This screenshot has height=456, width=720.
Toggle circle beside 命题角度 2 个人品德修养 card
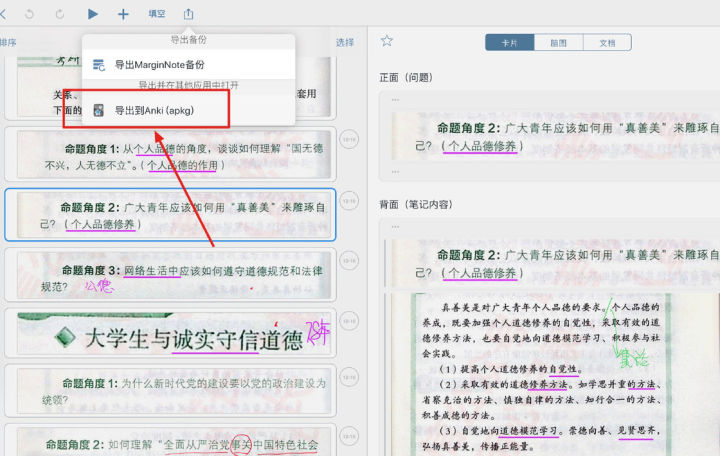click(349, 201)
